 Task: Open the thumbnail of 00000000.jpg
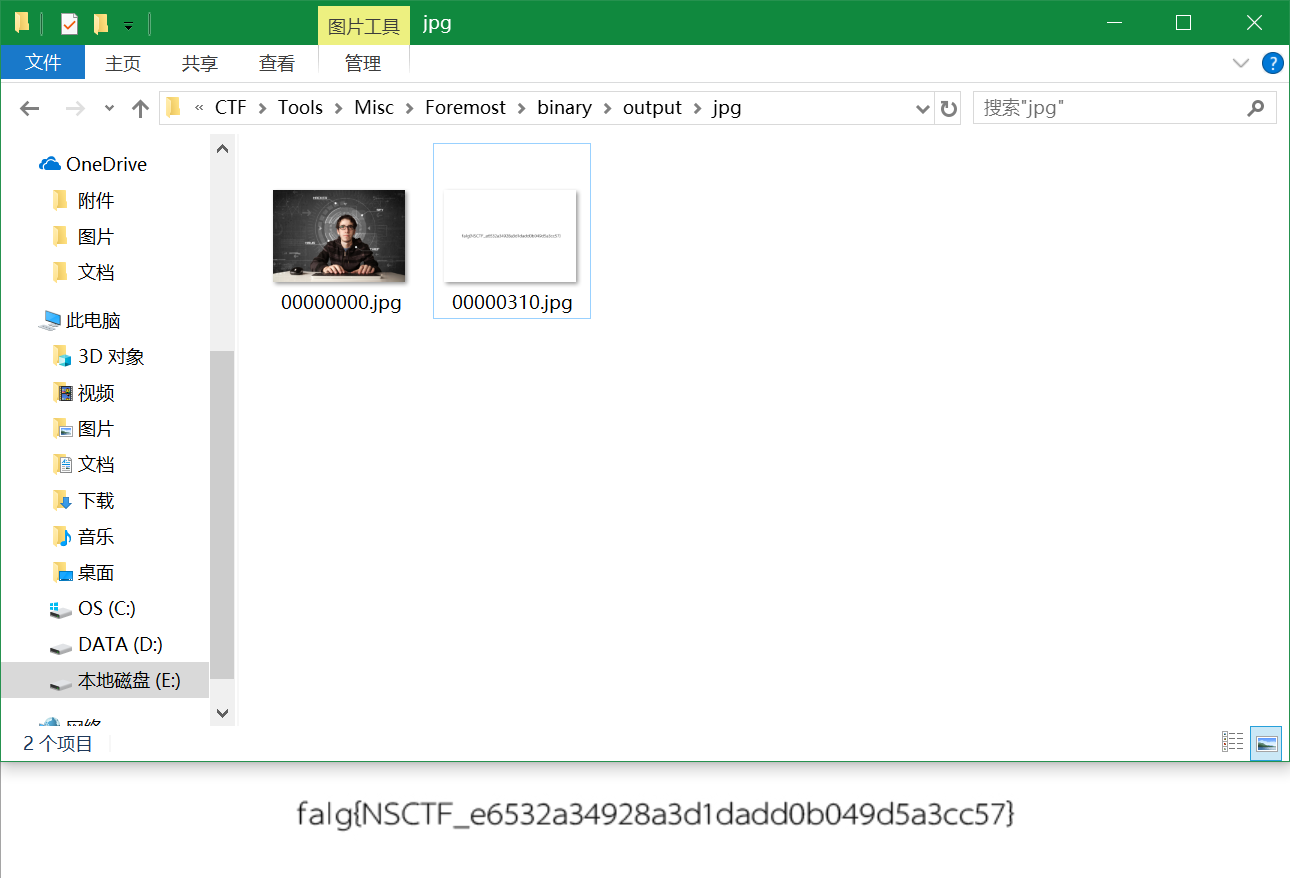(339, 234)
